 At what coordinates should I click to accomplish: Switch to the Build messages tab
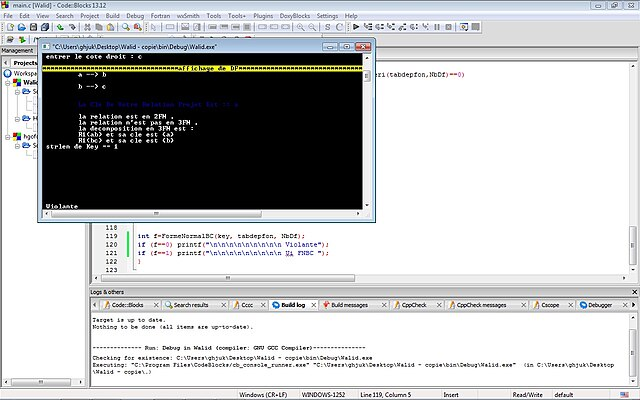[350, 304]
